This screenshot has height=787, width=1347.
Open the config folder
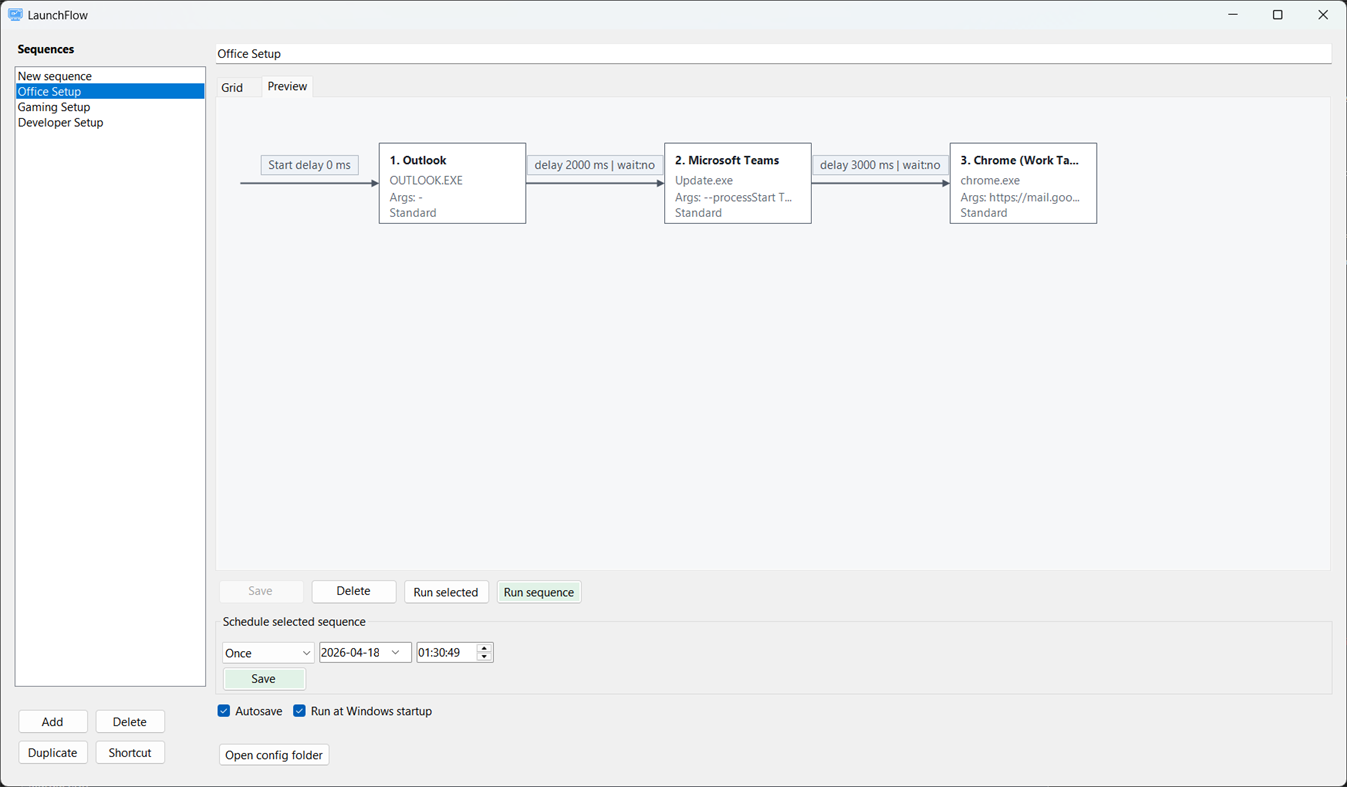pyautogui.click(x=274, y=755)
